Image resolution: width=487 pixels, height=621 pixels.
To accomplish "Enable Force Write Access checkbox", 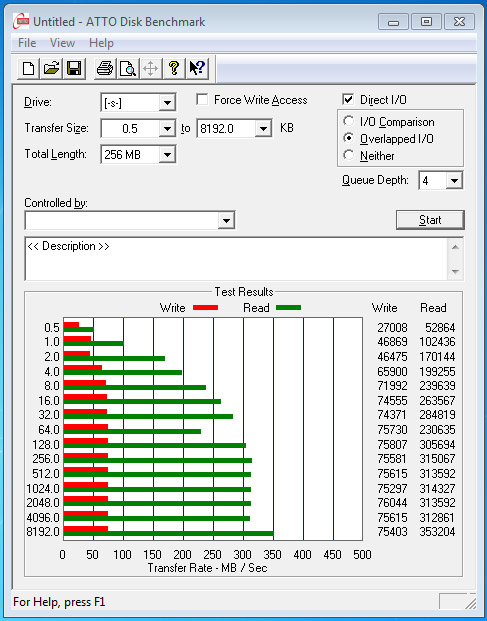I will point(202,99).
